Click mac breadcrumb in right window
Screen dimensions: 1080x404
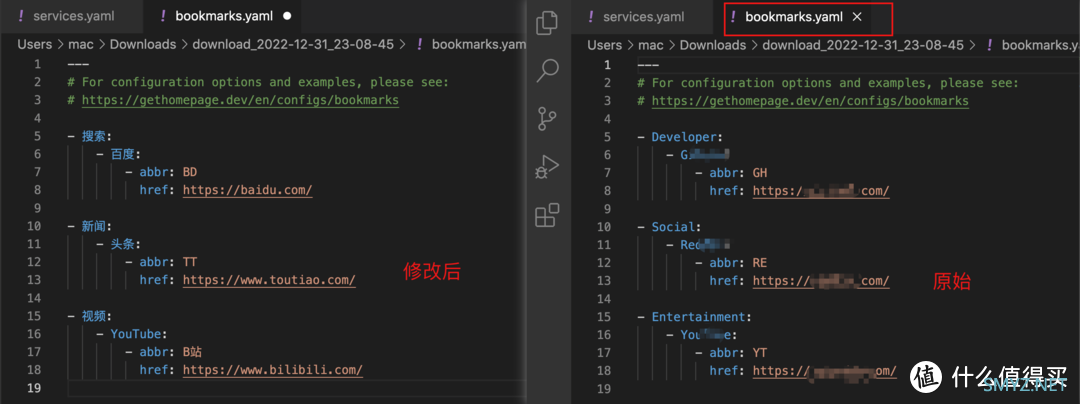pyautogui.click(x=650, y=45)
